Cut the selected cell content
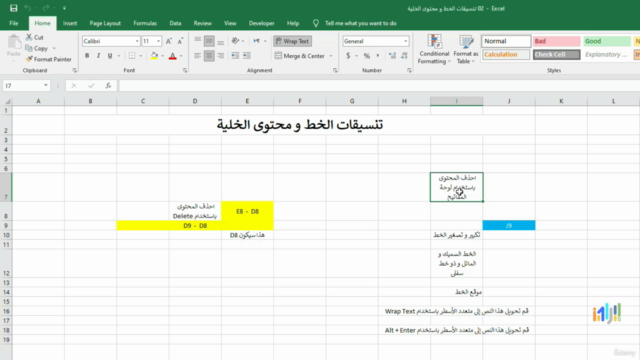The height and width of the screenshot is (360, 640). (x=35, y=37)
